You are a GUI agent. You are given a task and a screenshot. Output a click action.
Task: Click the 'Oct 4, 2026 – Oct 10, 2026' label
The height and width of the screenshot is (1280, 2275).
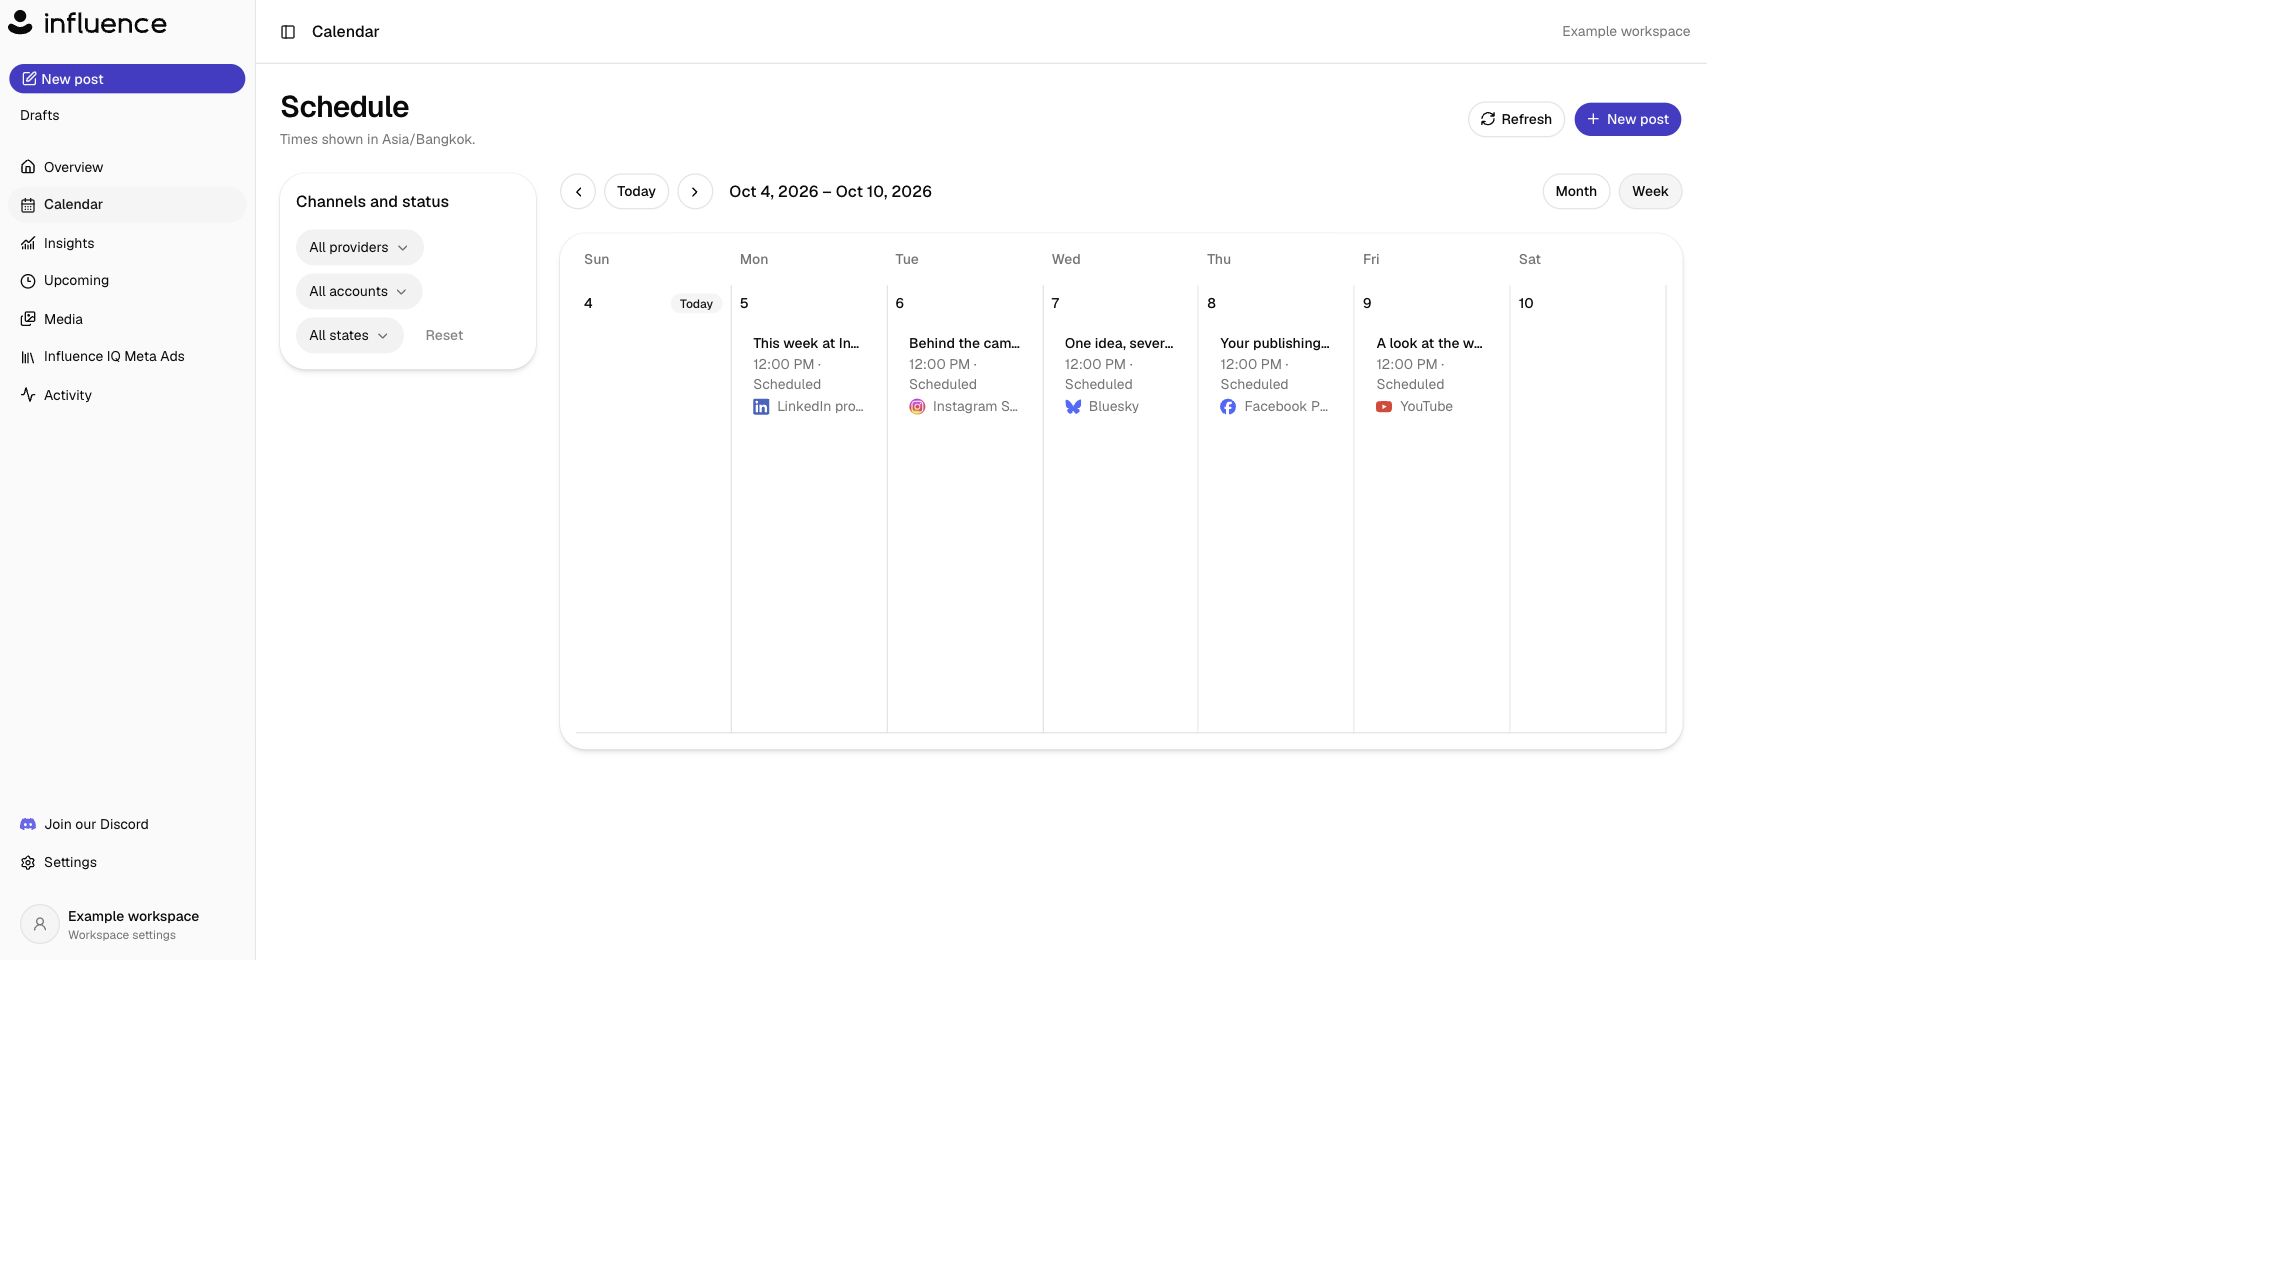[x=830, y=191]
